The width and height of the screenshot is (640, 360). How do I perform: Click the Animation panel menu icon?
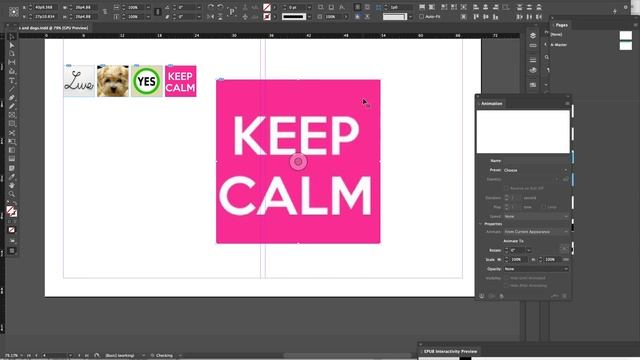[x=567, y=104]
